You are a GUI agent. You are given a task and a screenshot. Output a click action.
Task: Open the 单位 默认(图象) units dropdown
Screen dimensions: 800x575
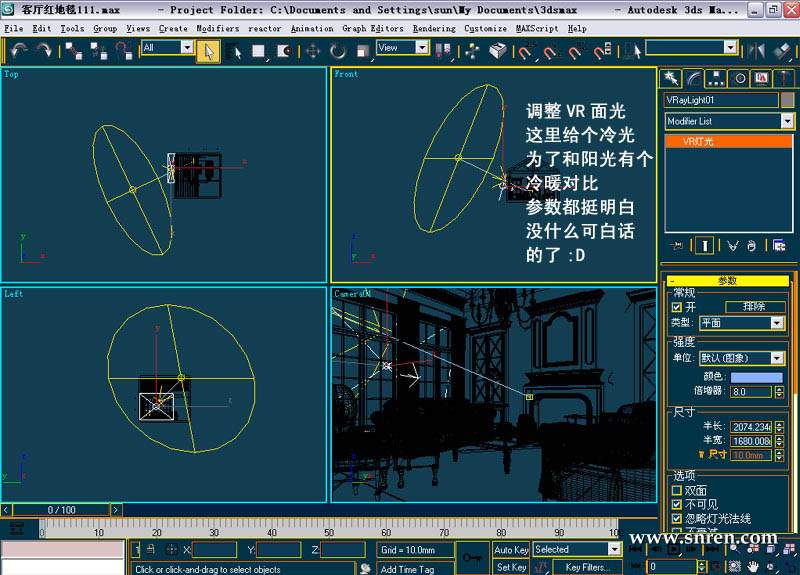pos(741,358)
